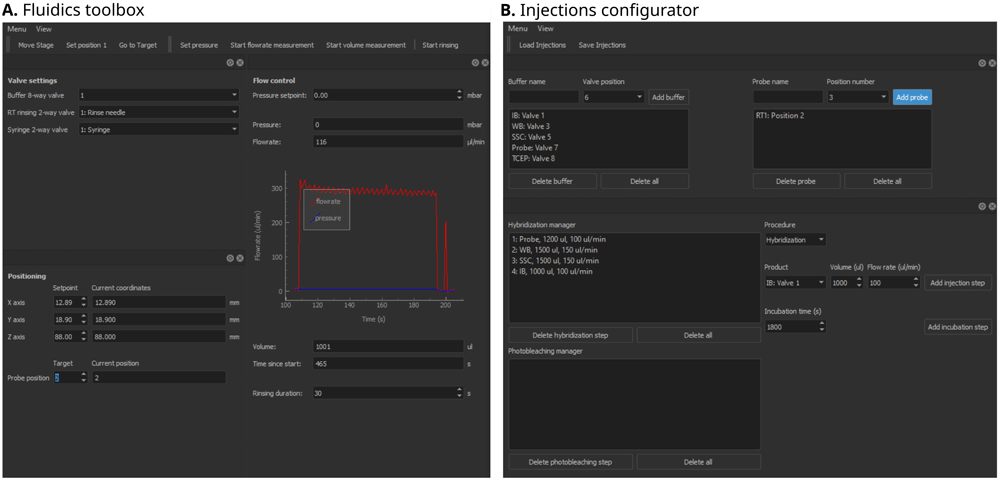Click Y axis setpoint stepper
The image size is (1000, 483).
pyautogui.click(x=83, y=319)
